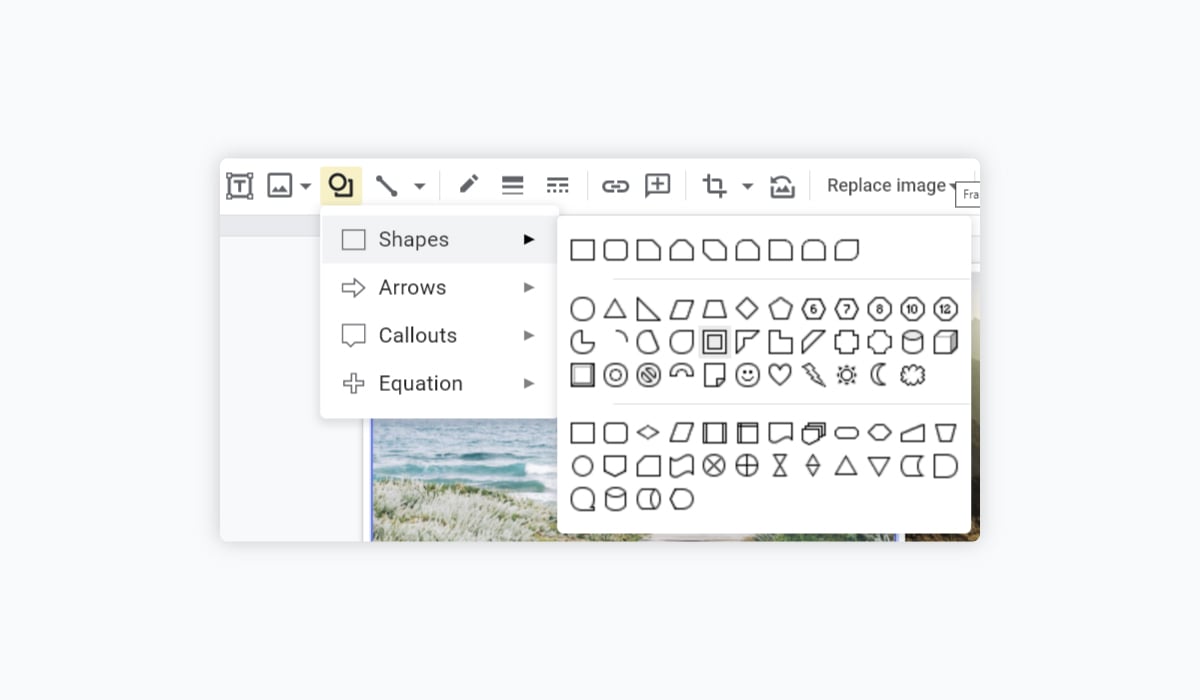This screenshot has height=700, width=1200.
Task: Open the border weight icon
Action: 513,186
